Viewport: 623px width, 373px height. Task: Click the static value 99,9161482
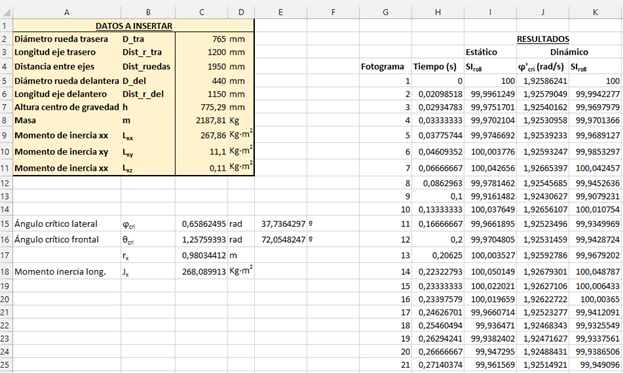click(x=490, y=196)
